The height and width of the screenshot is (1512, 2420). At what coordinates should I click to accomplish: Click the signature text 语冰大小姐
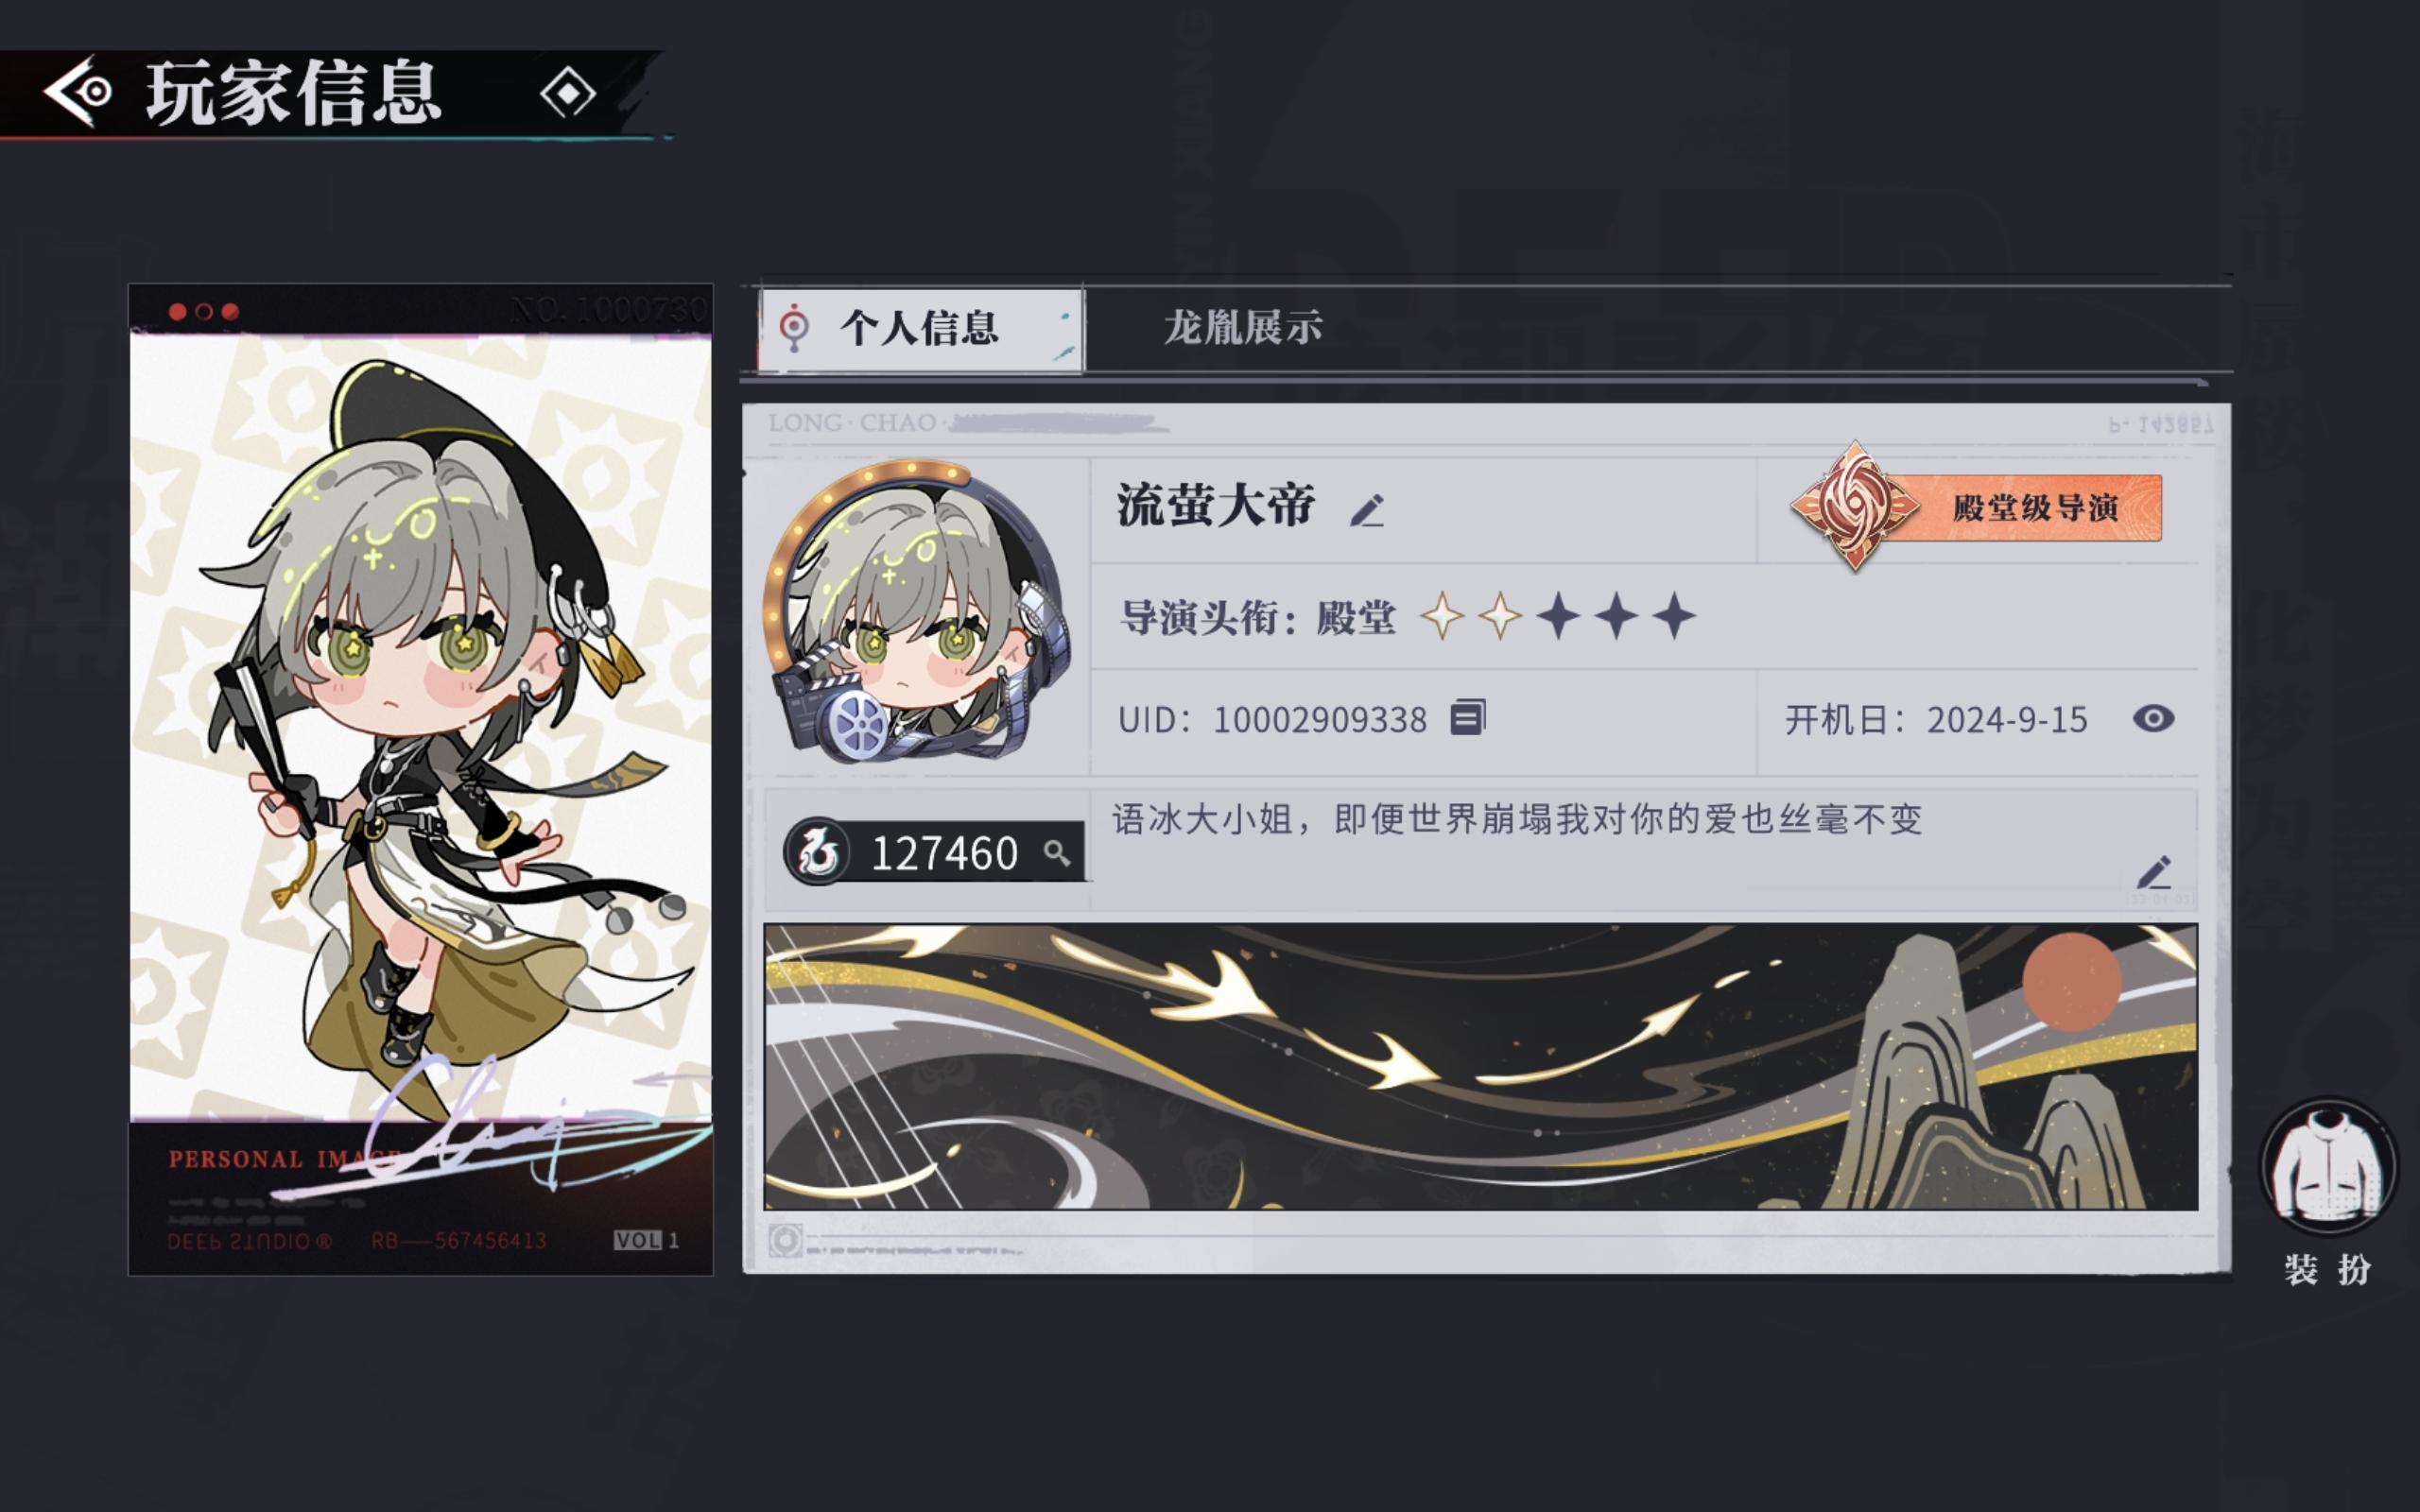(x=1517, y=819)
